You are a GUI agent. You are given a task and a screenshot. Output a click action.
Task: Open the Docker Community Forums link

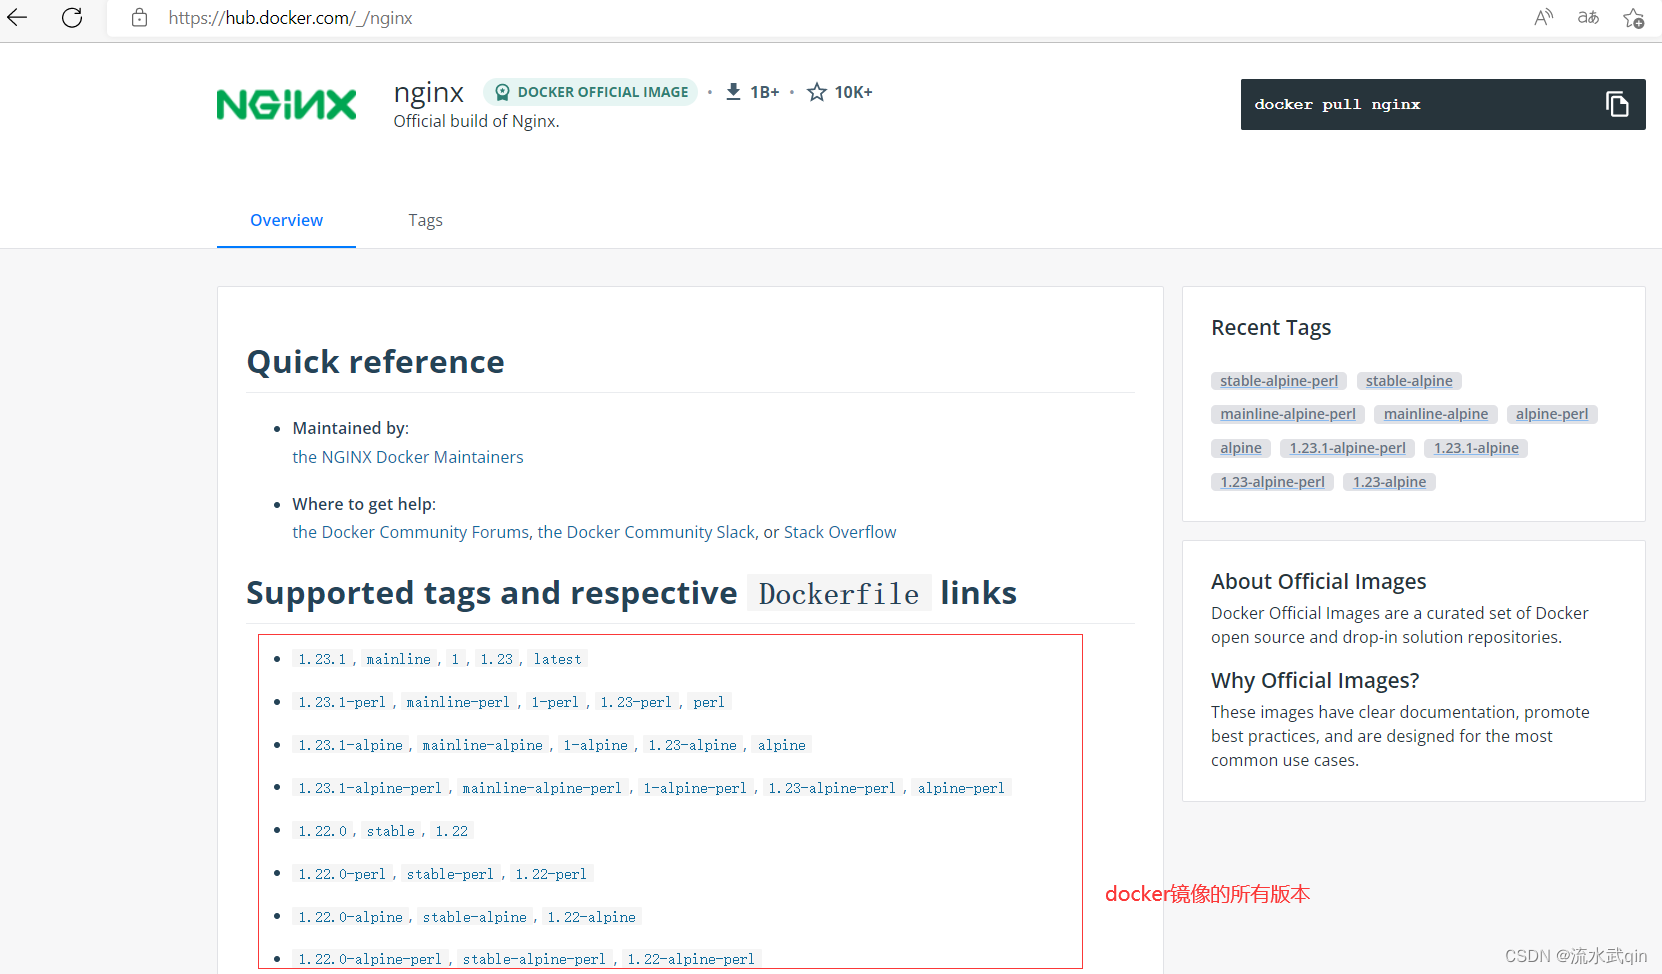pyautogui.click(x=411, y=532)
